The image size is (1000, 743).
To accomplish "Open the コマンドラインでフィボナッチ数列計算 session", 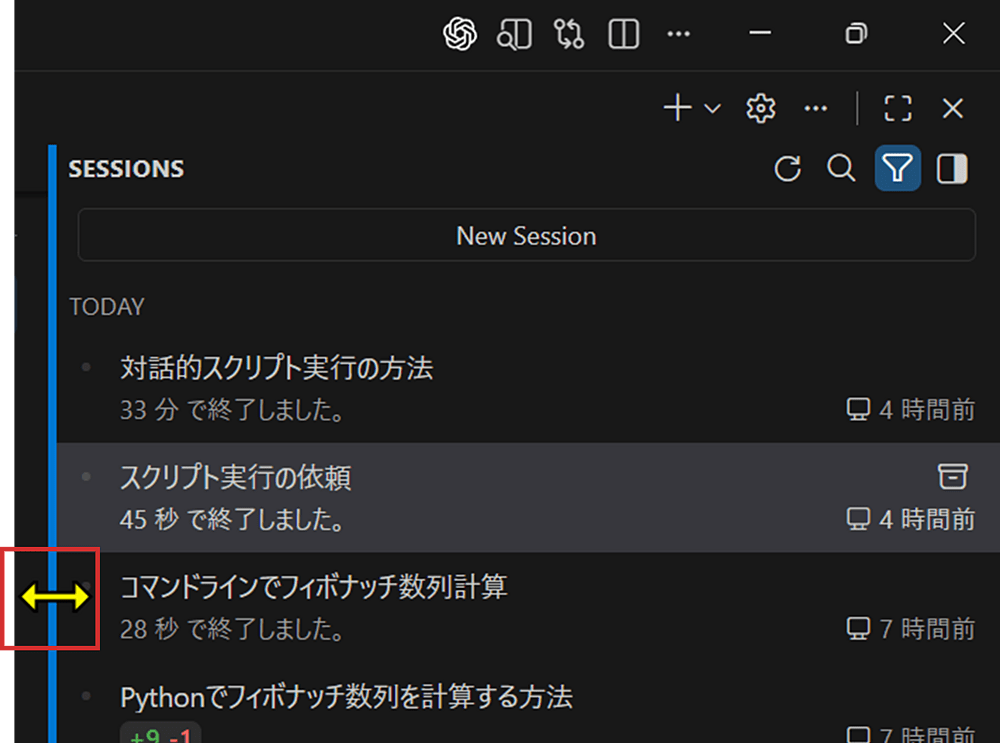I will (312, 588).
